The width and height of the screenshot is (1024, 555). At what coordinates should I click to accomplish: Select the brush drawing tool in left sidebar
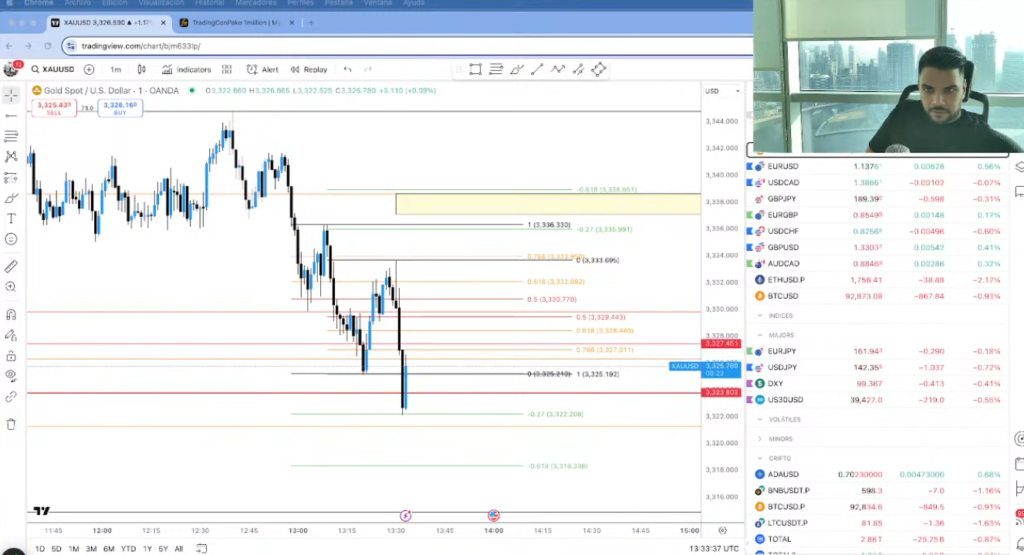click(x=11, y=198)
